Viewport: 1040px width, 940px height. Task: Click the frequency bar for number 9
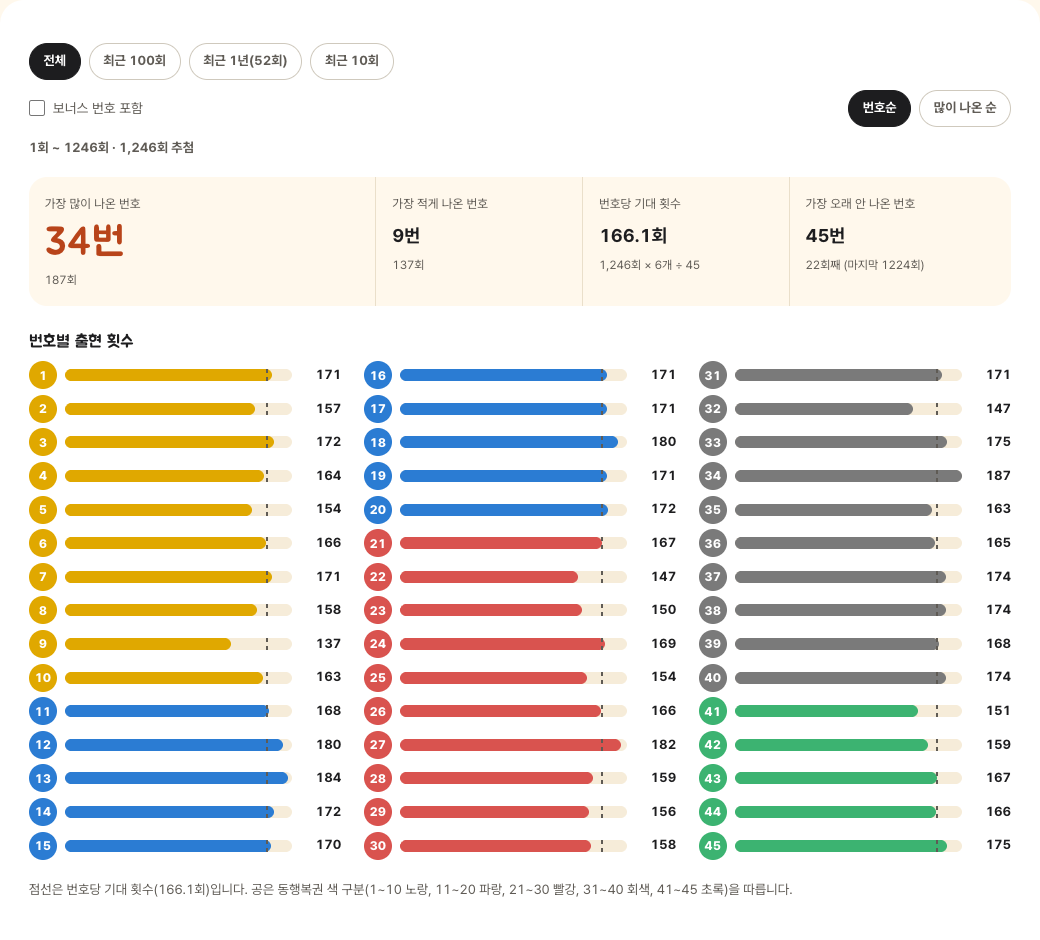178,644
